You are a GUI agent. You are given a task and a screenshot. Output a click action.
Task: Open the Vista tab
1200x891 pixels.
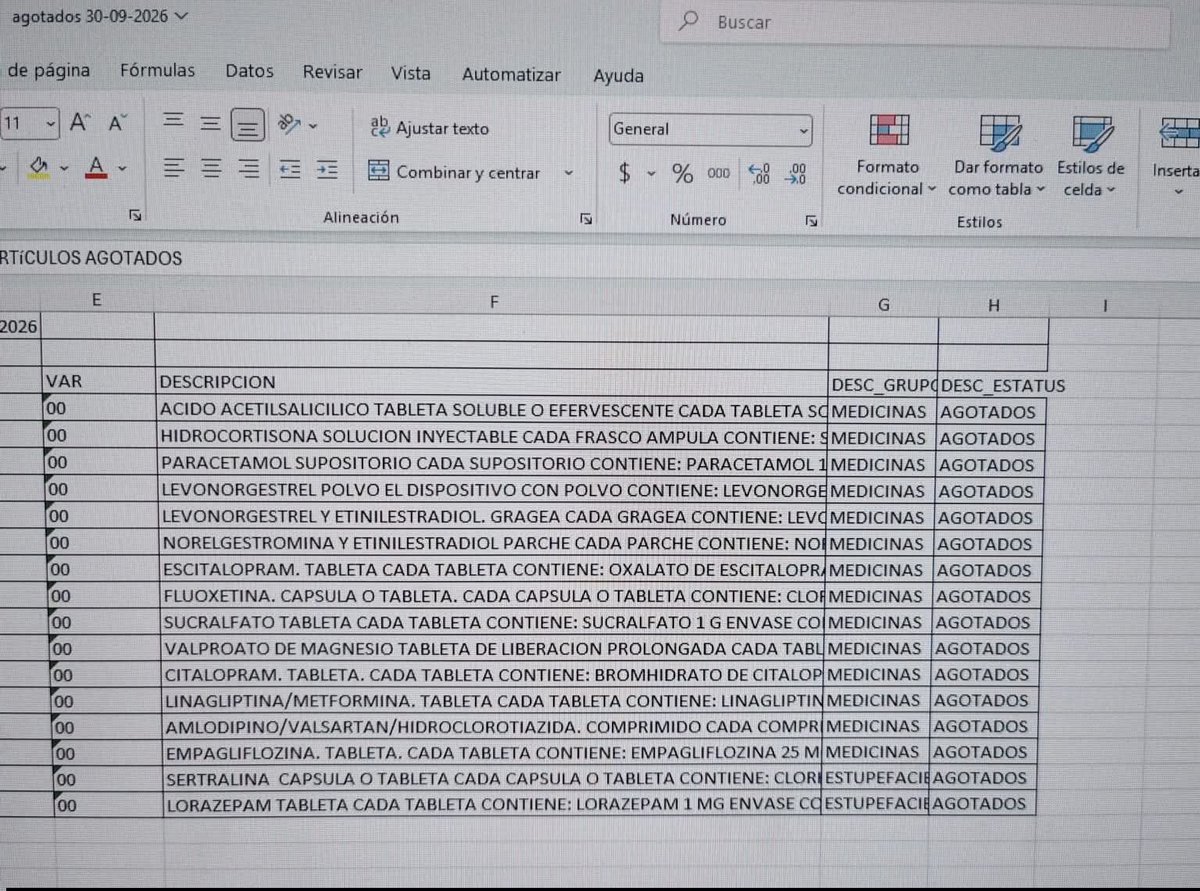411,73
